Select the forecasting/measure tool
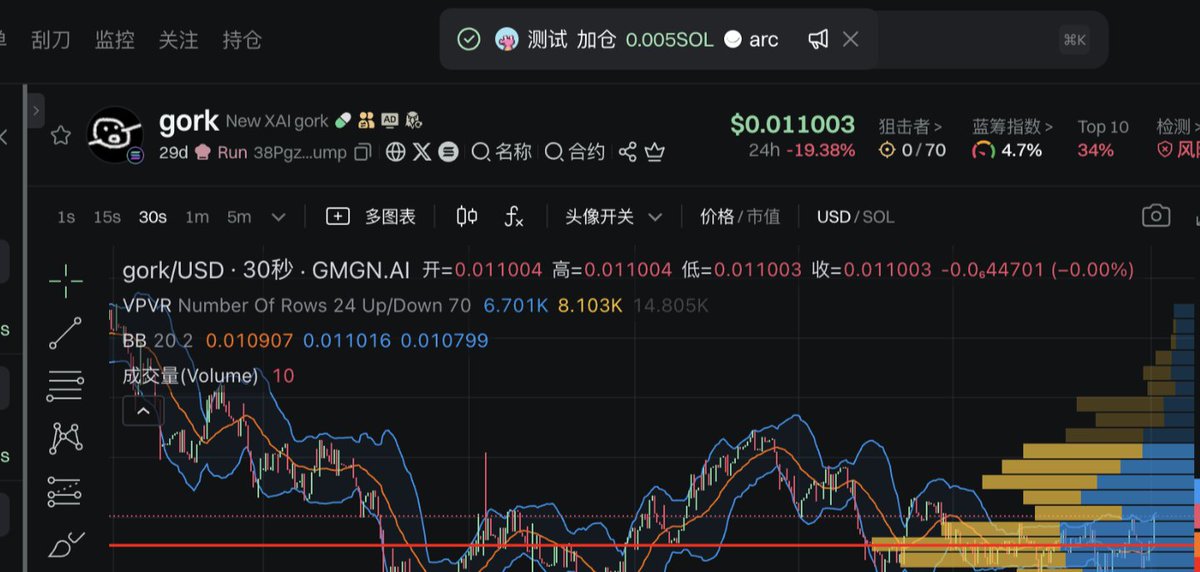The image size is (1200, 572). 66,491
